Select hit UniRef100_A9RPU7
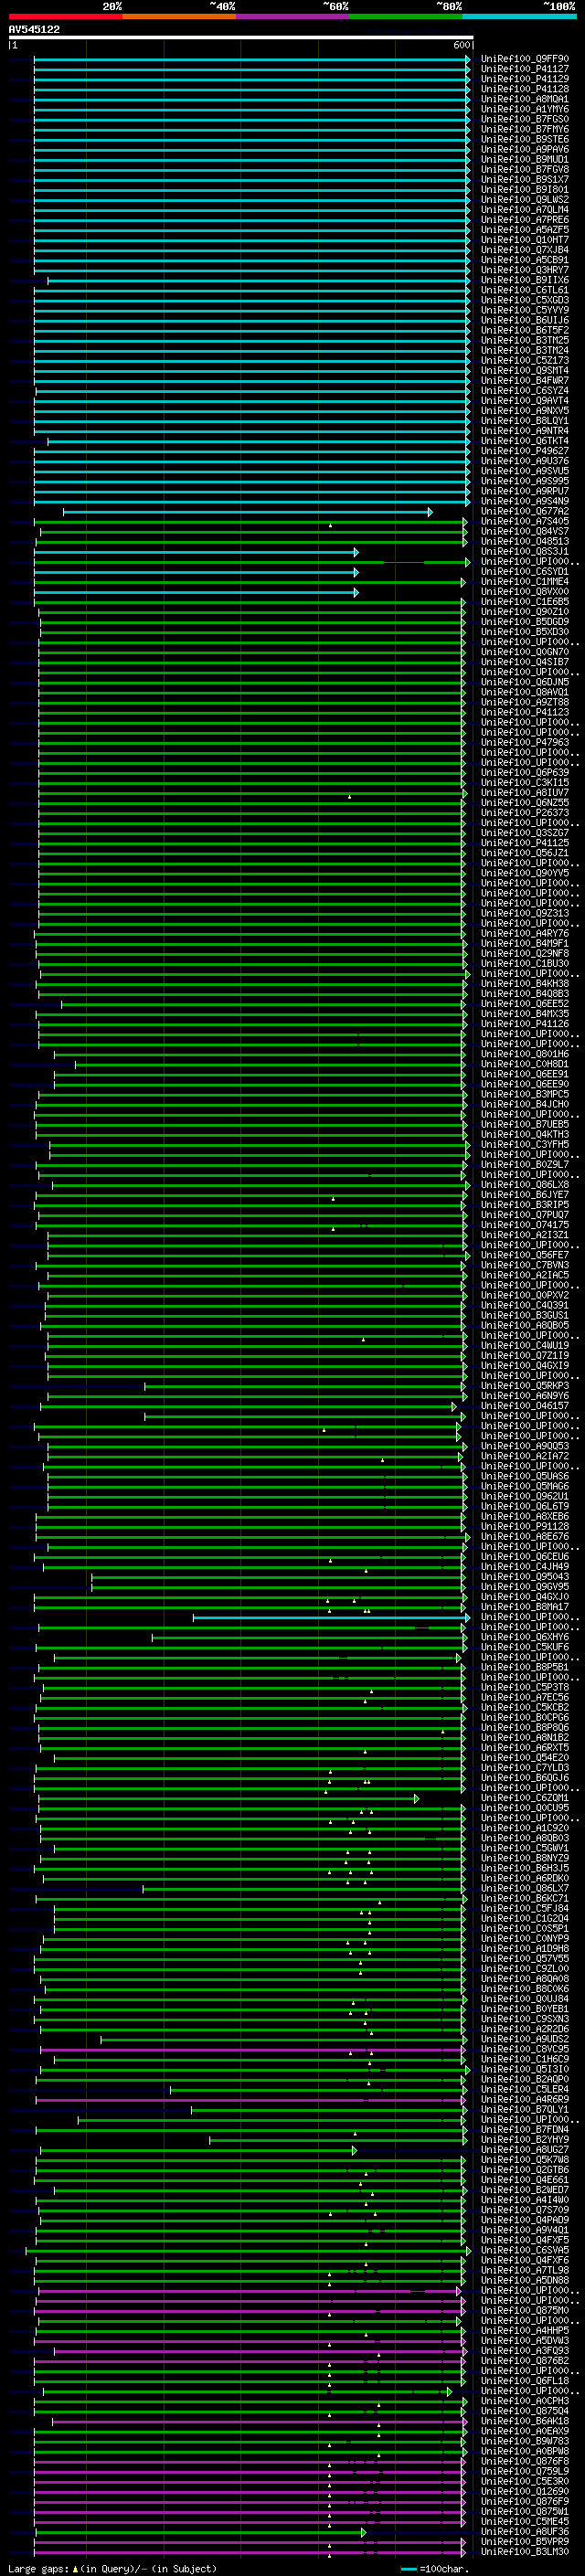Screen dimensions: 585x2576 [x=524, y=491]
